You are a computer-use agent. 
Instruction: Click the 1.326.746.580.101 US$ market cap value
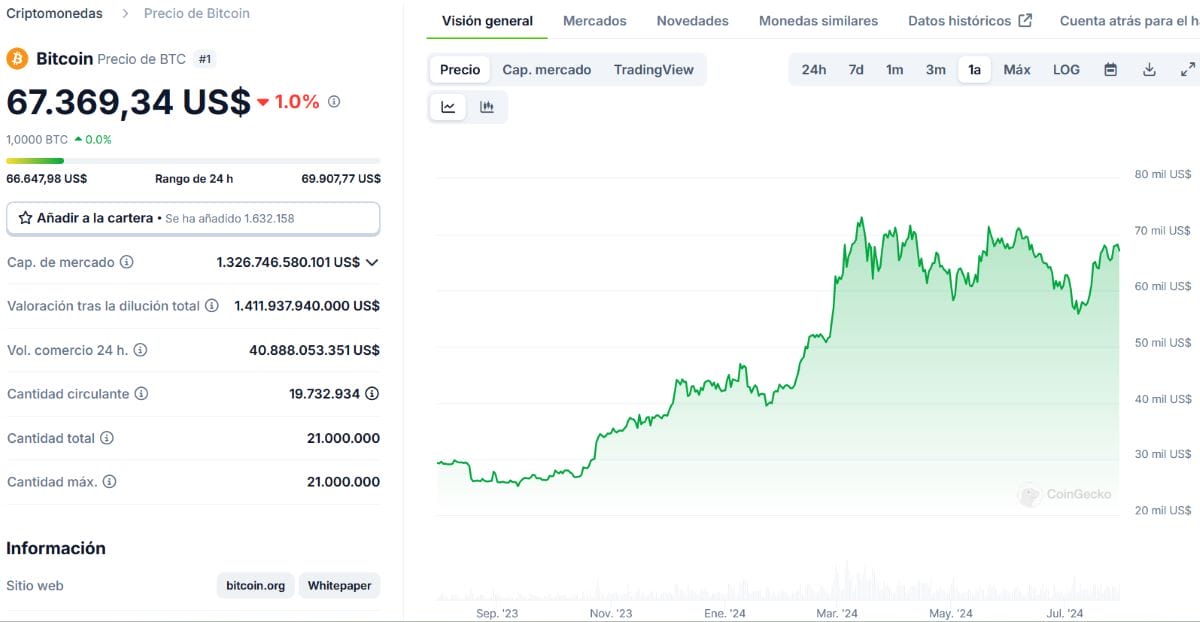pos(288,262)
